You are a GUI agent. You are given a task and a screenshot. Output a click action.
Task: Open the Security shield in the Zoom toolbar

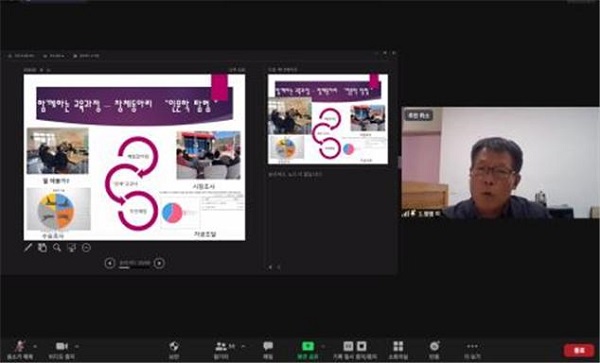click(x=174, y=350)
